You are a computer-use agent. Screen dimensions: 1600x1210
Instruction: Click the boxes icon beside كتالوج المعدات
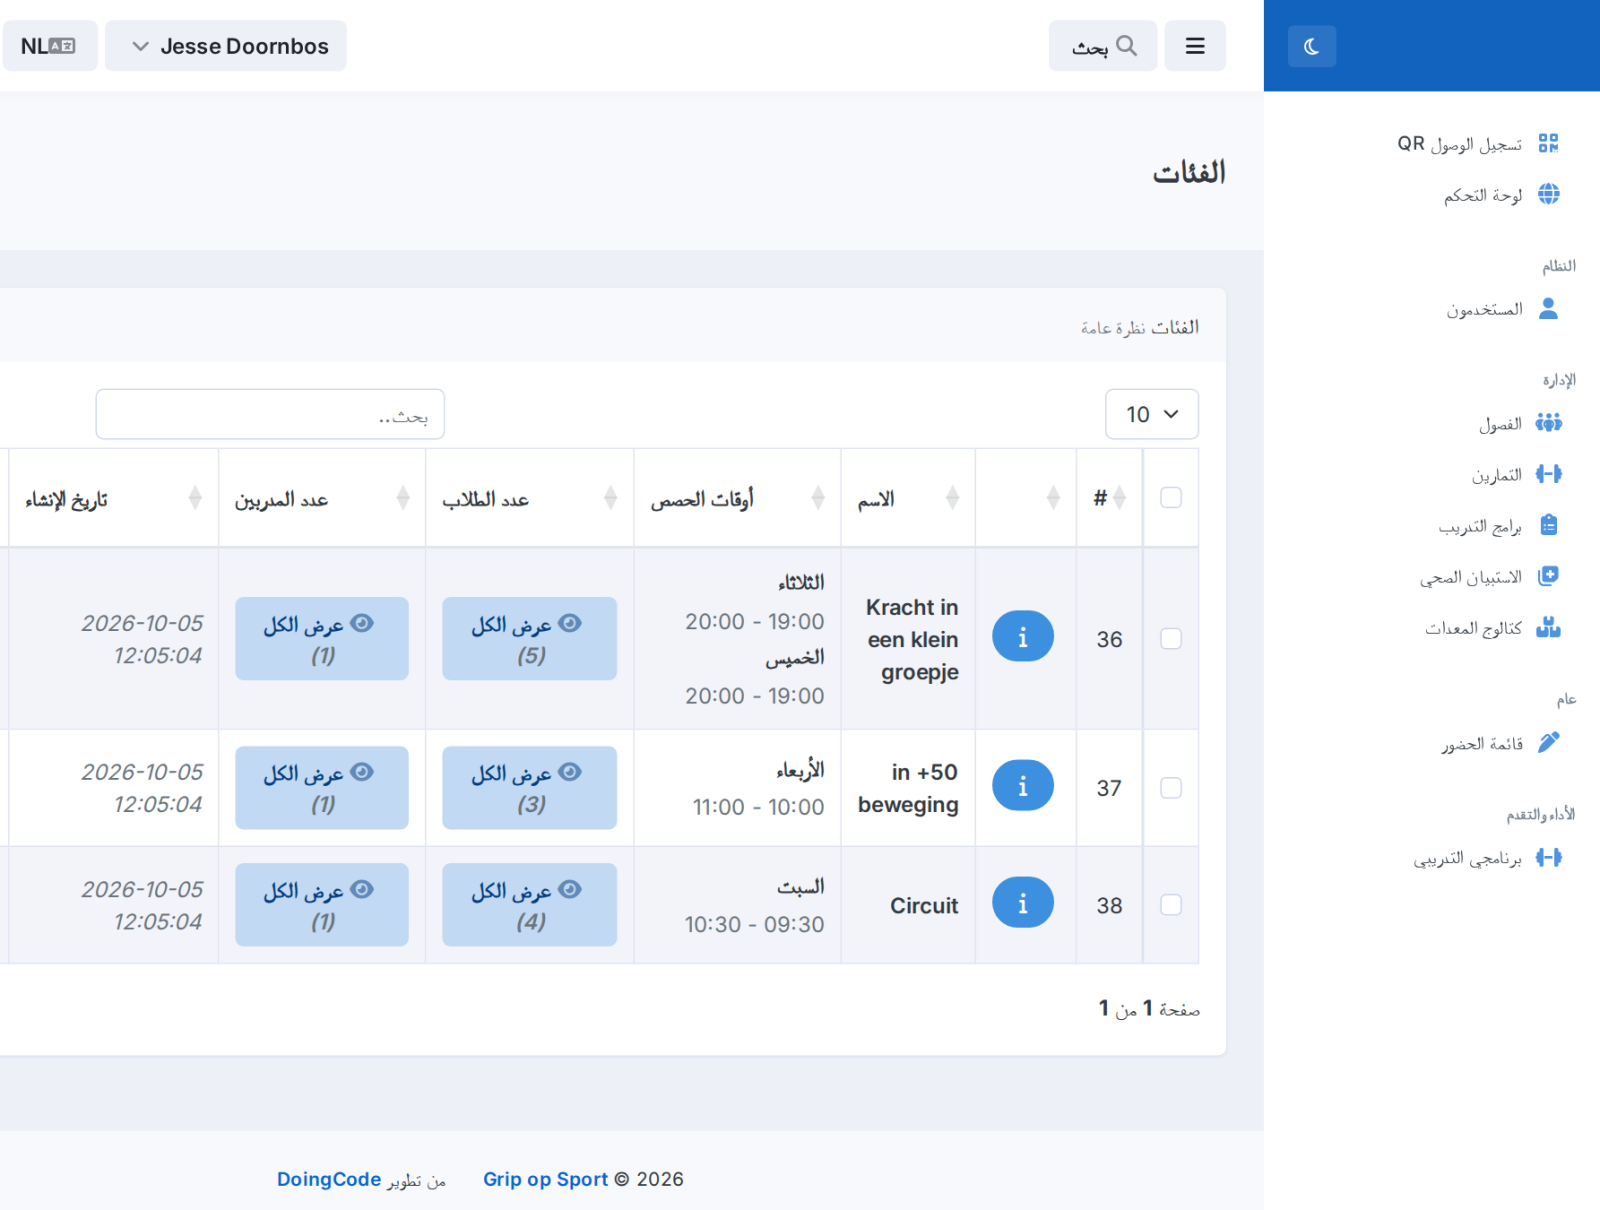[x=1549, y=627]
